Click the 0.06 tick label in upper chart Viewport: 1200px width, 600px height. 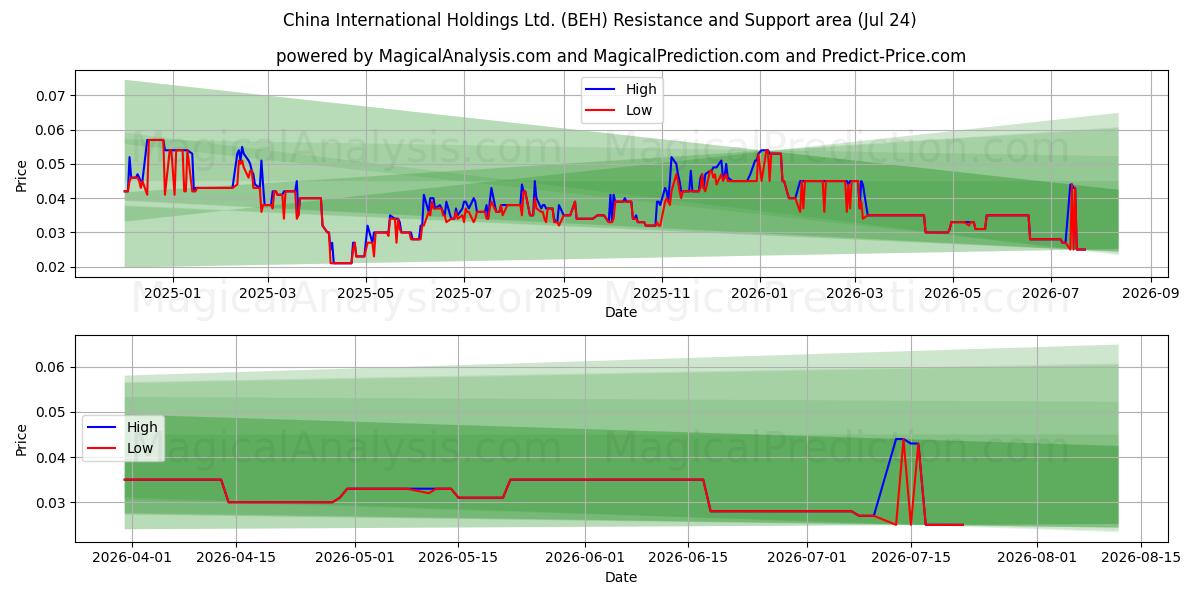click(x=51, y=130)
